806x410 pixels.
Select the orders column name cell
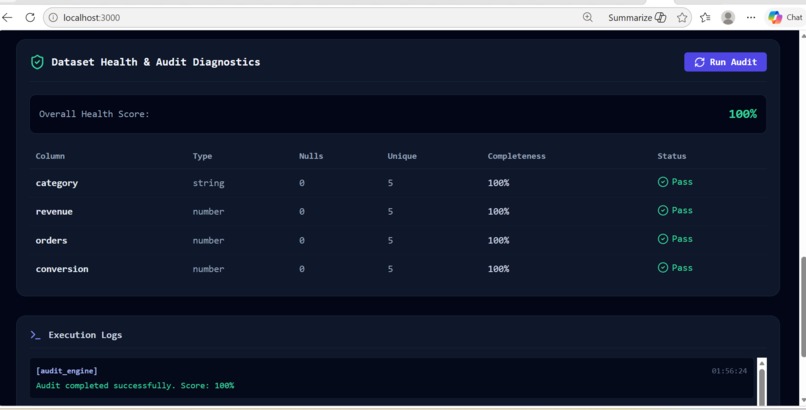[x=51, y=240]
